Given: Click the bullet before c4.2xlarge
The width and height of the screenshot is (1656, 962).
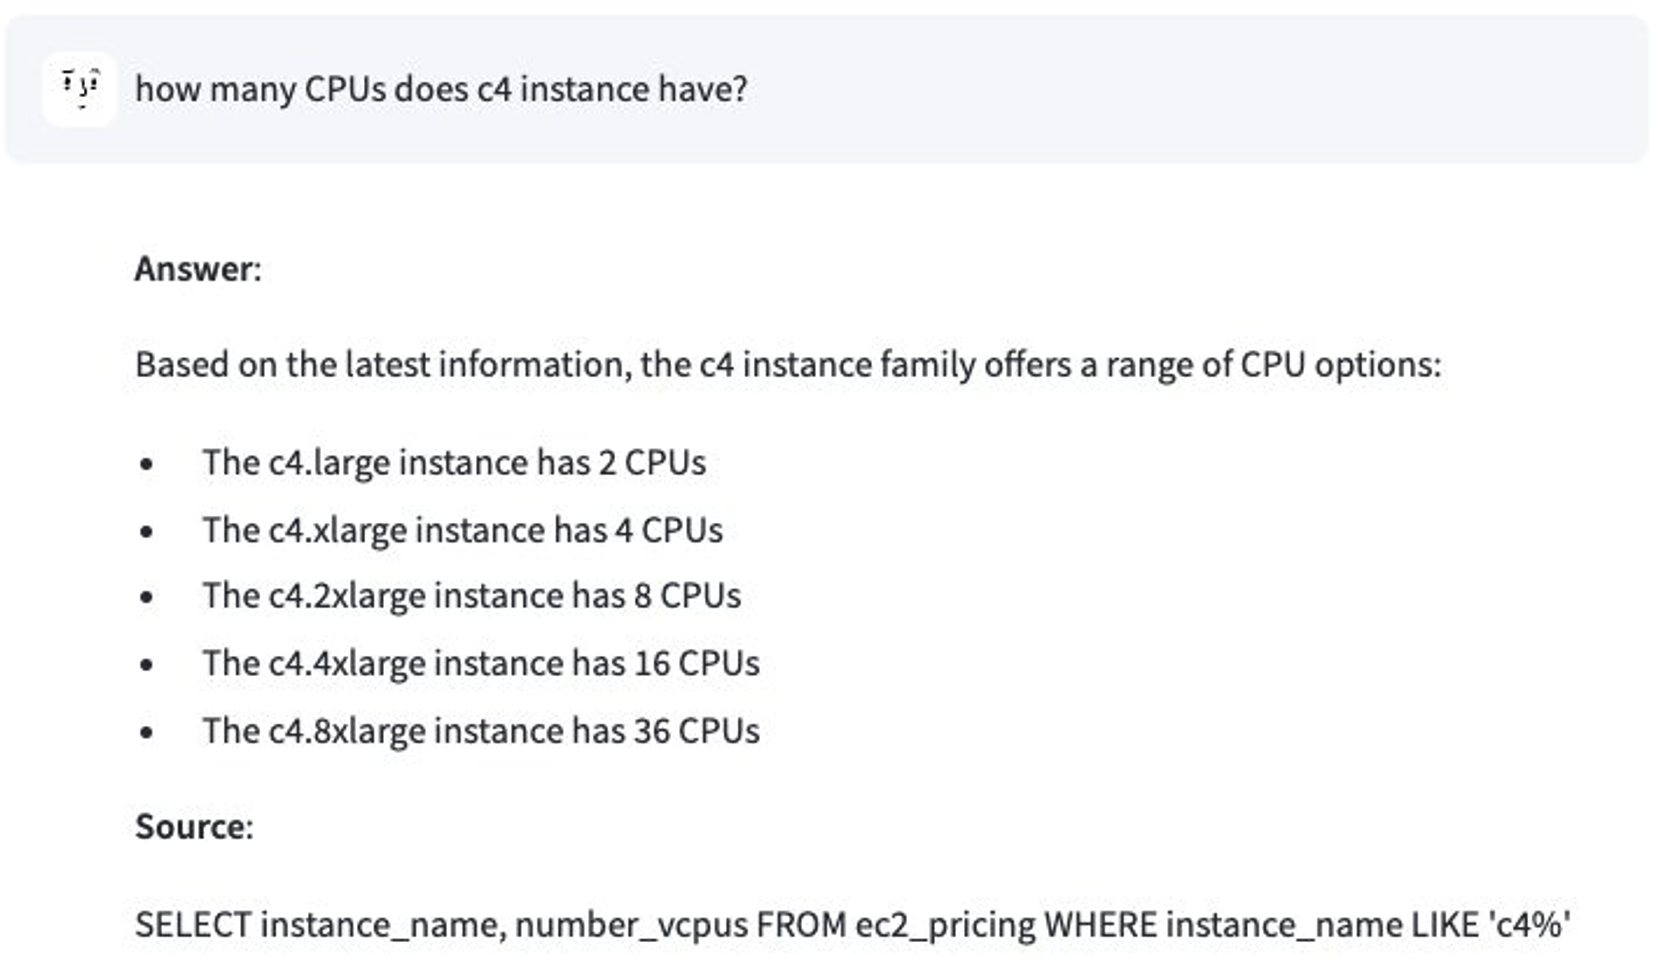Looking at the screenshot, I should coord(147,597).
